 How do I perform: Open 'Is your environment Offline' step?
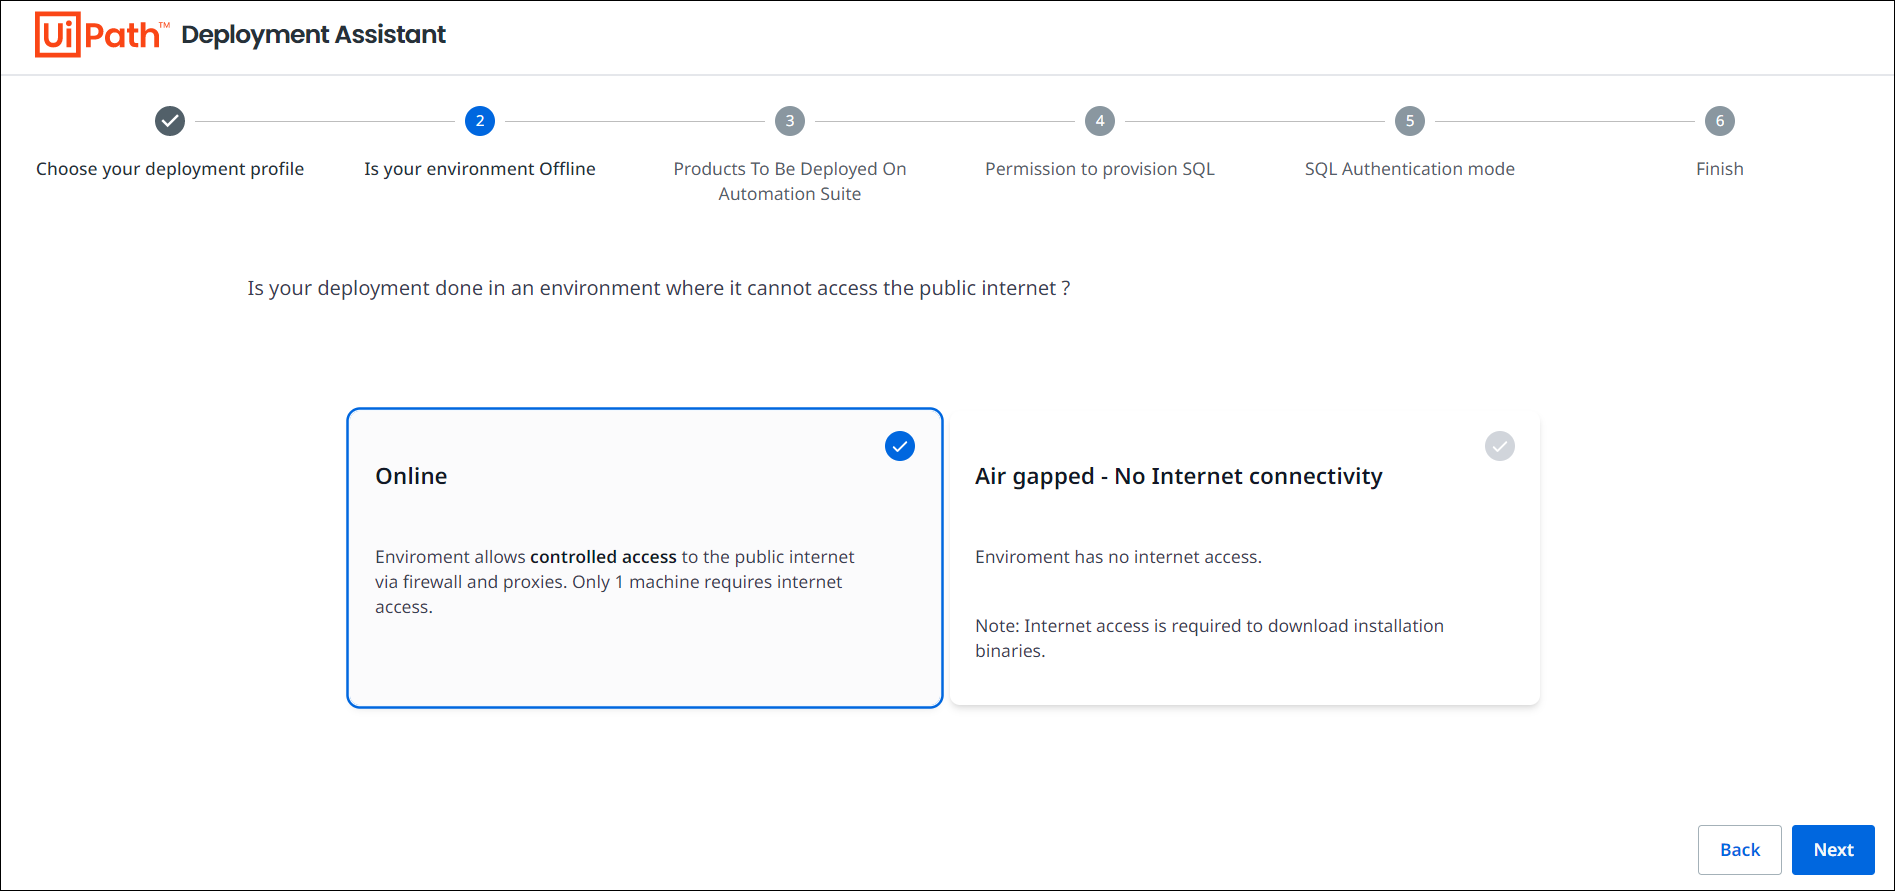[480, 169]
